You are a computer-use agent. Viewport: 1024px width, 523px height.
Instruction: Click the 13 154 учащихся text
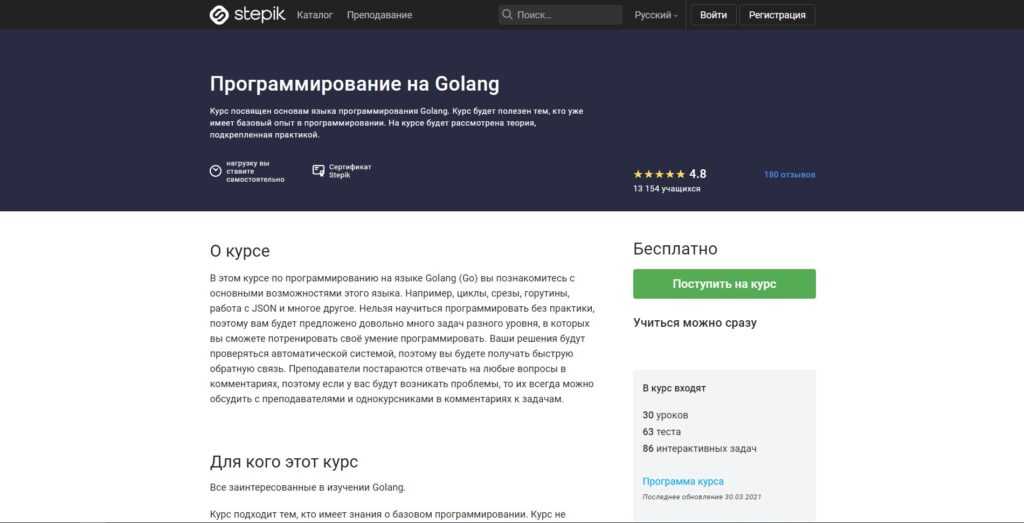[x=667, y=189]
